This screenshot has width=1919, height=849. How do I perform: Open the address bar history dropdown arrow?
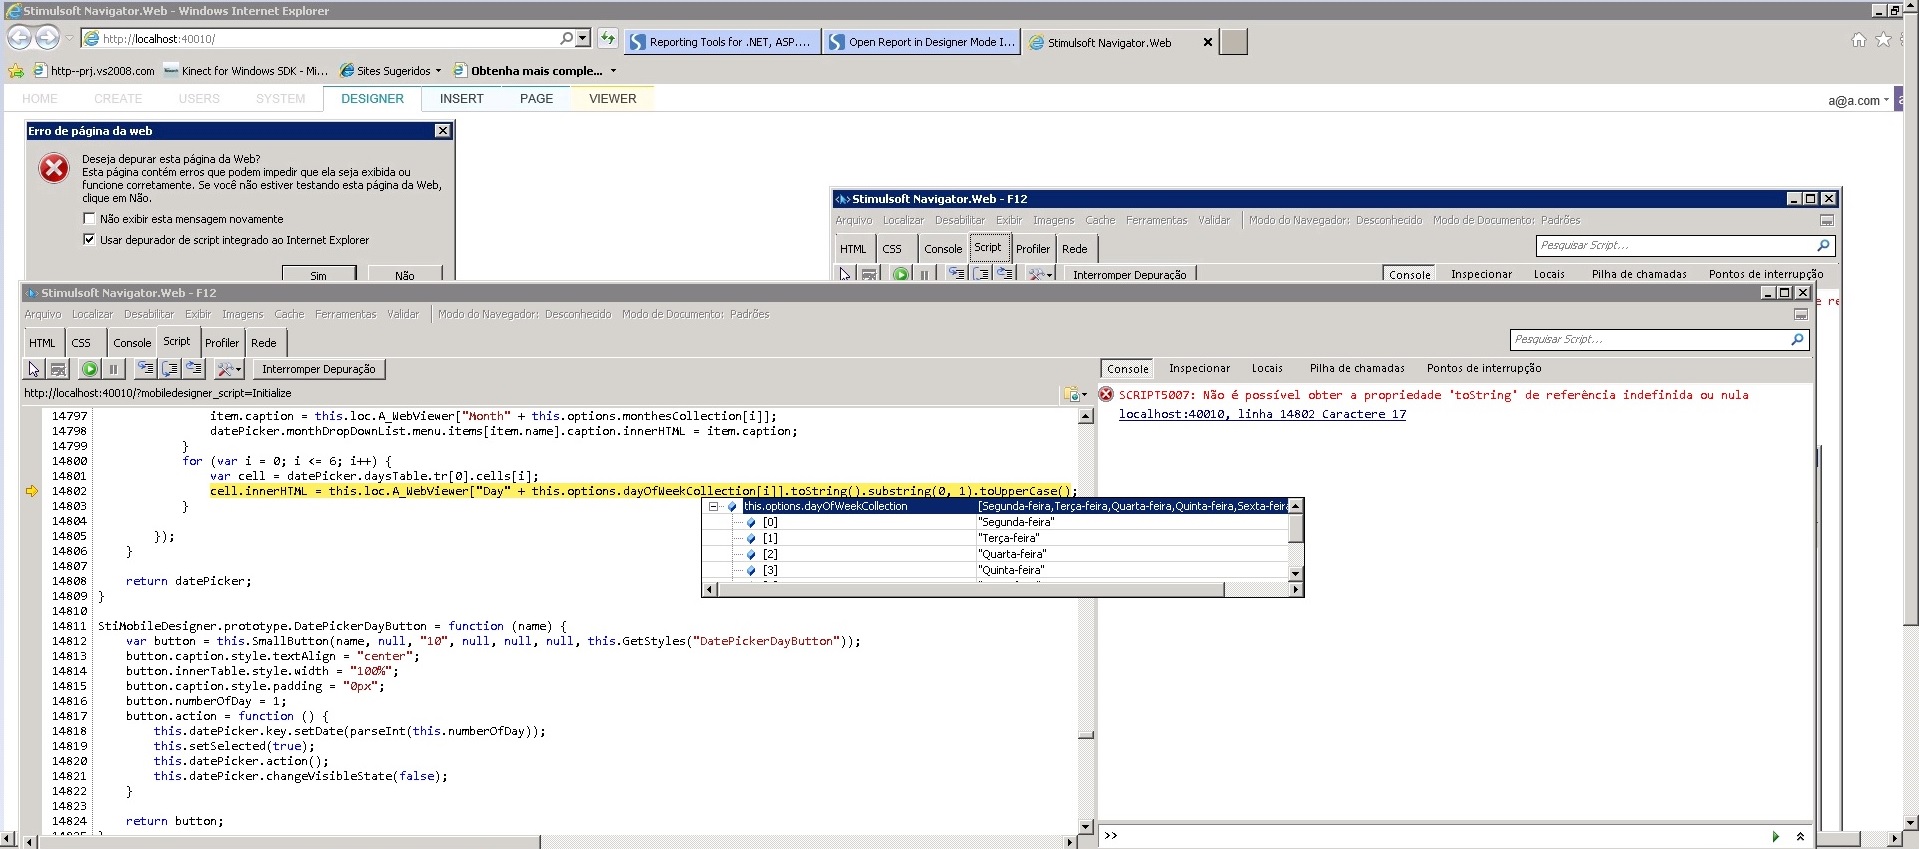(x=583, y=38)
